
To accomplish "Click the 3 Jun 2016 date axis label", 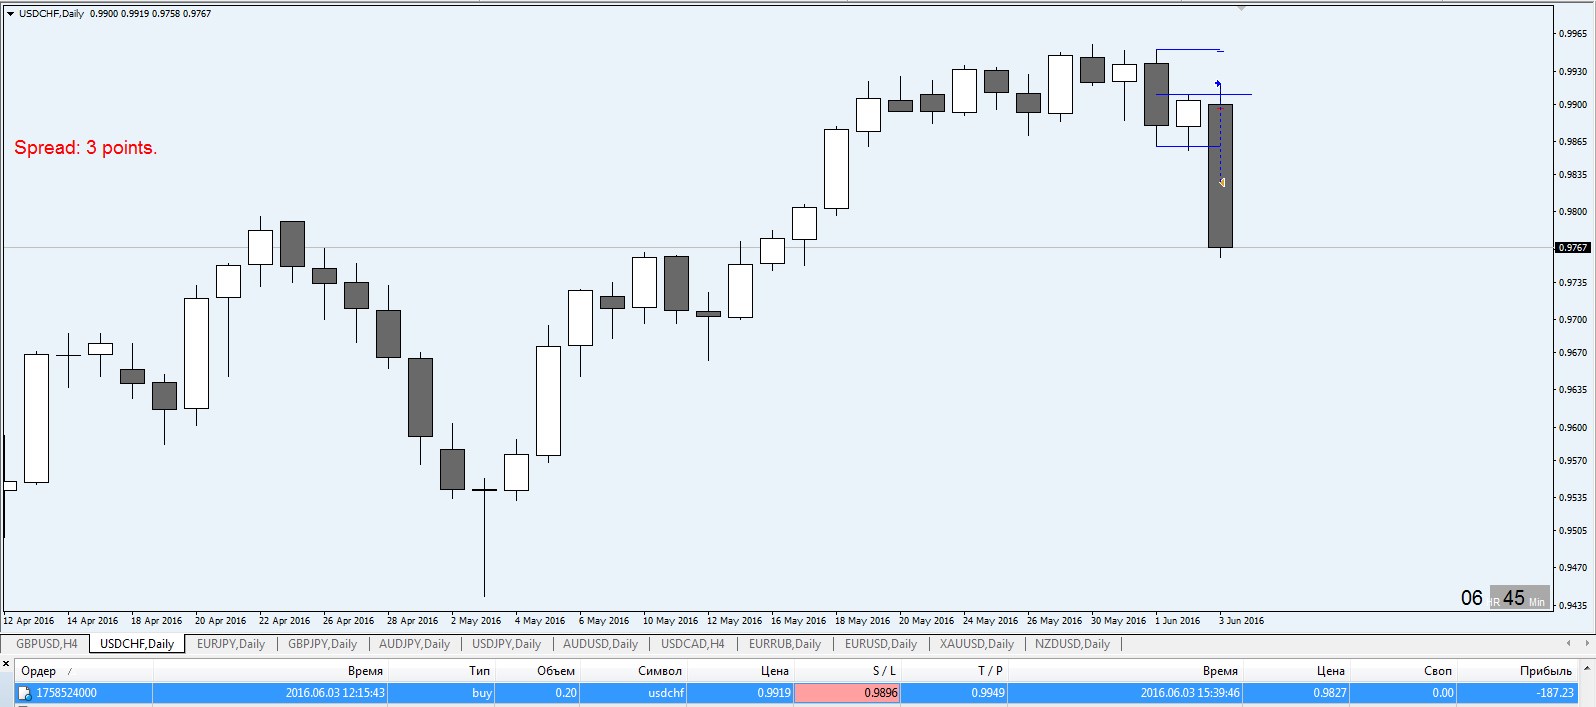I will pos(1241,621).
